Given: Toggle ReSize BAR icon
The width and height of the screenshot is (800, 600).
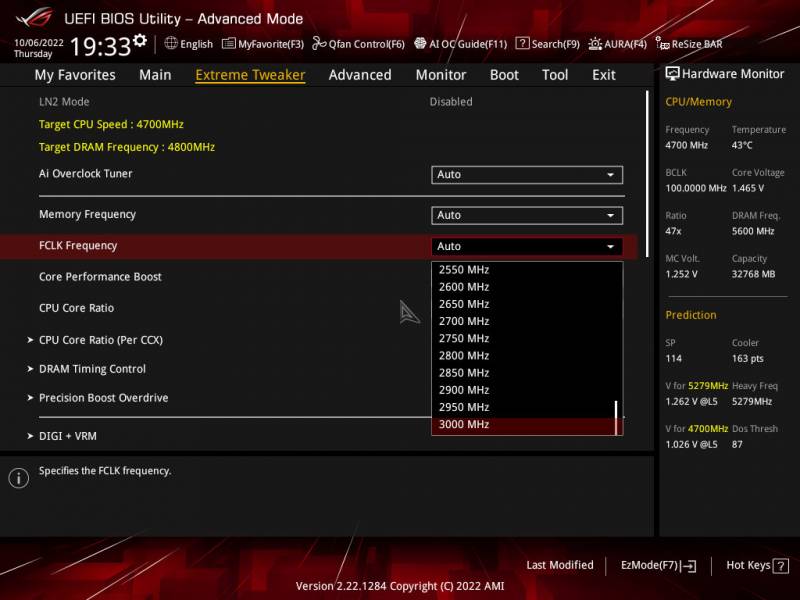Looking at the screenshot, I should tap(662, 43).
